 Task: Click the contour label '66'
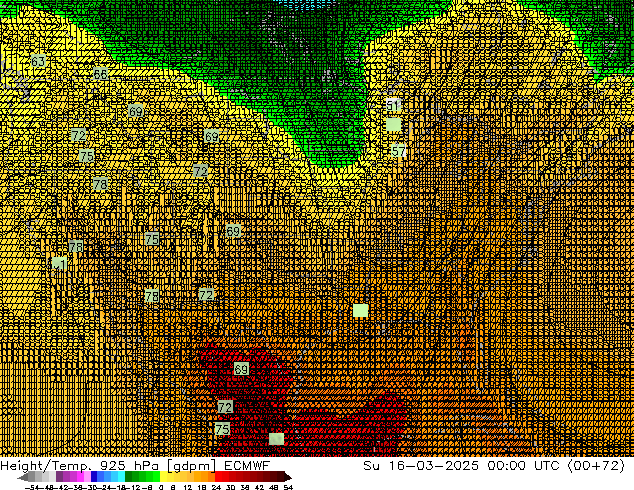tap(100, 74)
